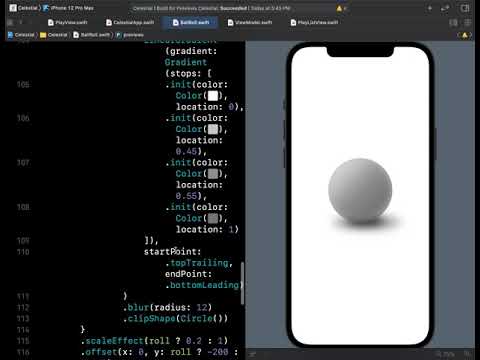This screenshot has height=360, width=480.
Task: Click the code editor vertical scrollbar
Action: click(x=242, y=283)
